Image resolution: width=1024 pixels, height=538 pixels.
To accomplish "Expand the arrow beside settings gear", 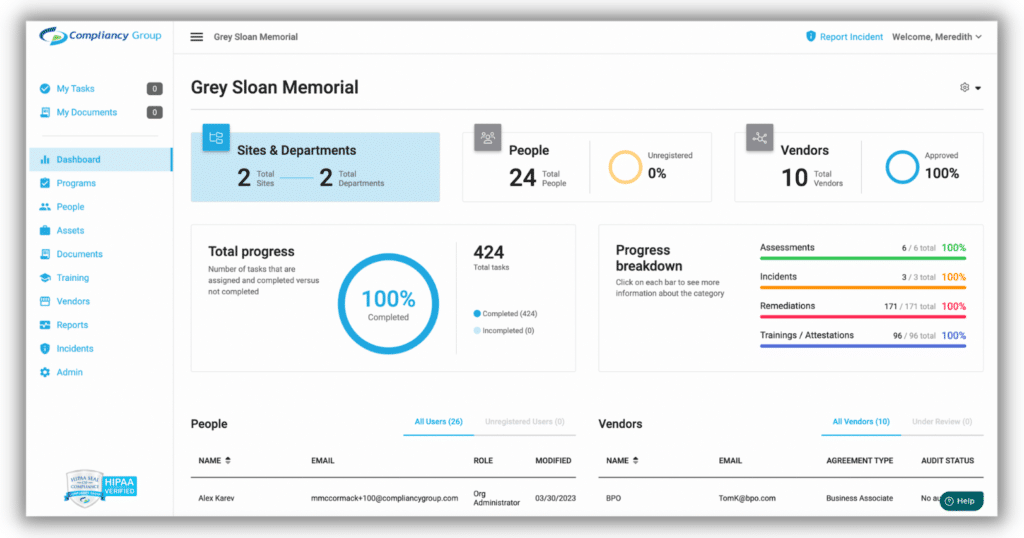I will tap(978, 88).
